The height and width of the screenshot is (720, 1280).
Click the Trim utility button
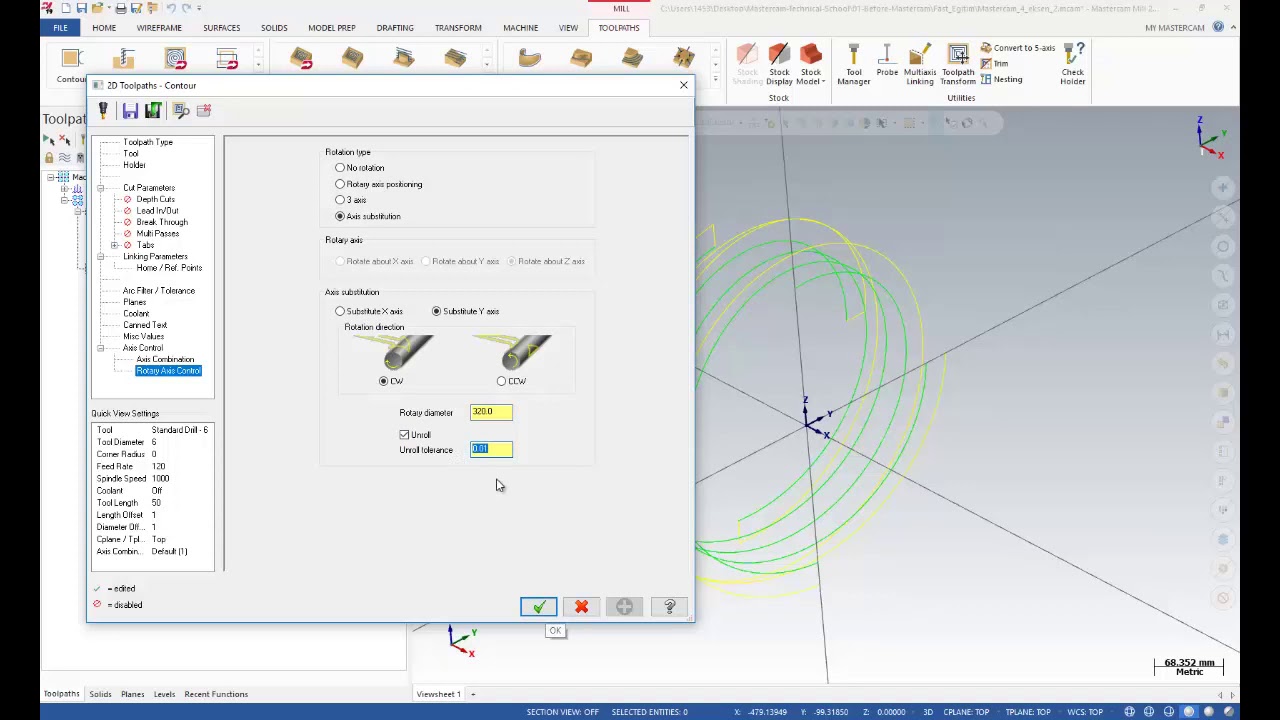[994, 63]
